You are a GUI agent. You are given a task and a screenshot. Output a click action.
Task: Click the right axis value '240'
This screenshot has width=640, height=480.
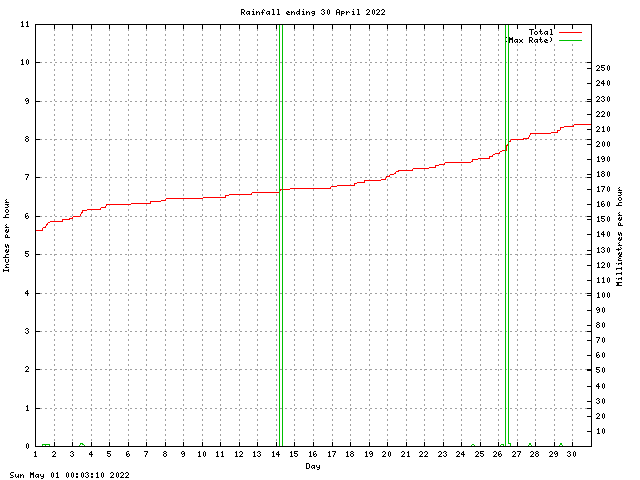pos(603,83)
